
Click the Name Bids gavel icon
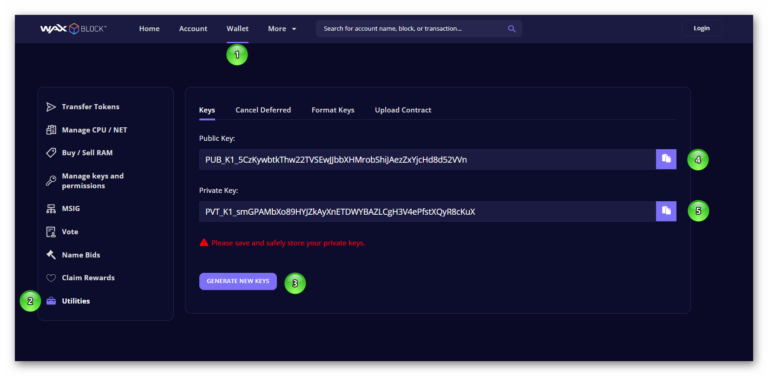[51, 255]
